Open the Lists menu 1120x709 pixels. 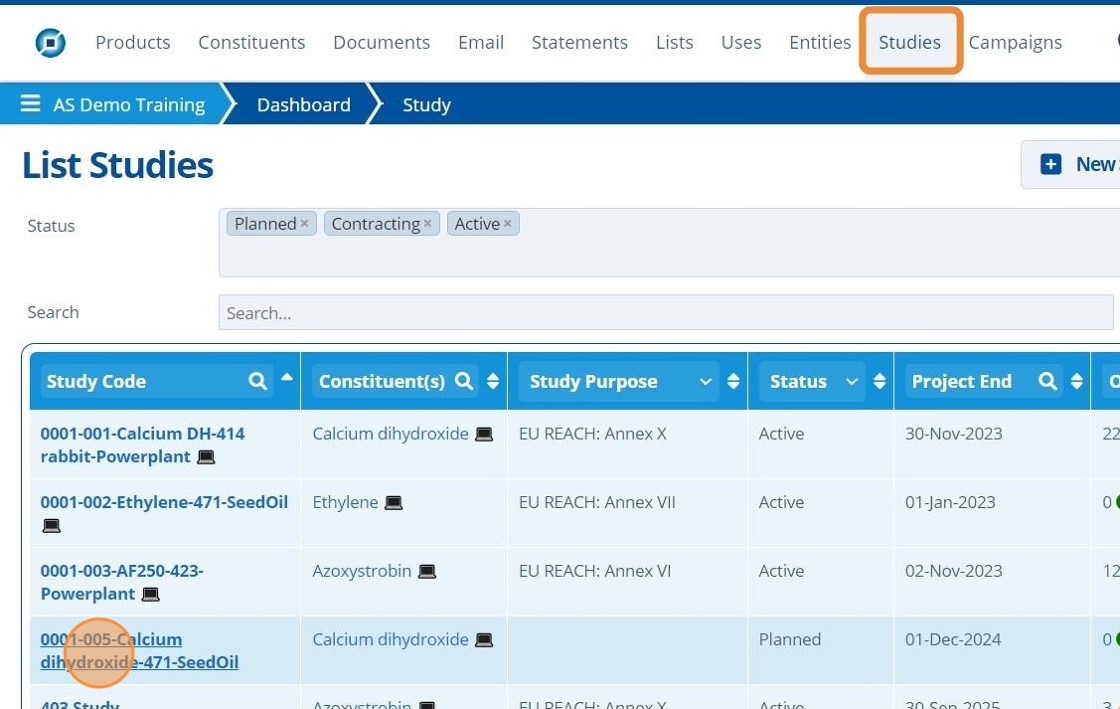tap(674, 42)
